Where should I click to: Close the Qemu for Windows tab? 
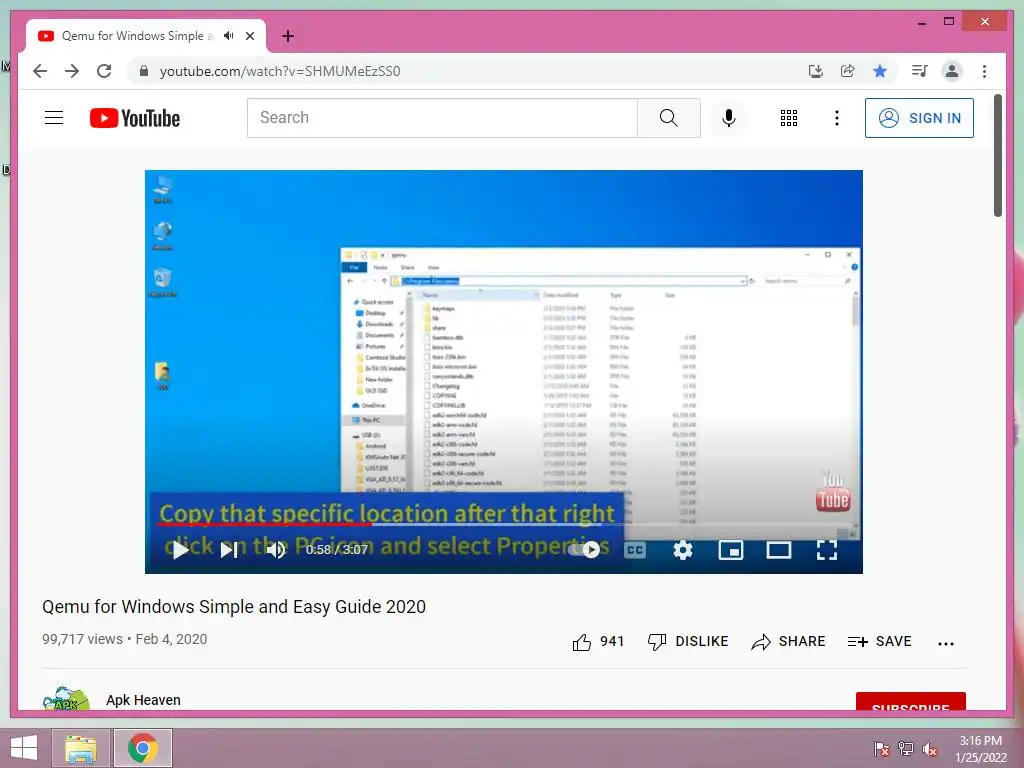click(249, 36)
